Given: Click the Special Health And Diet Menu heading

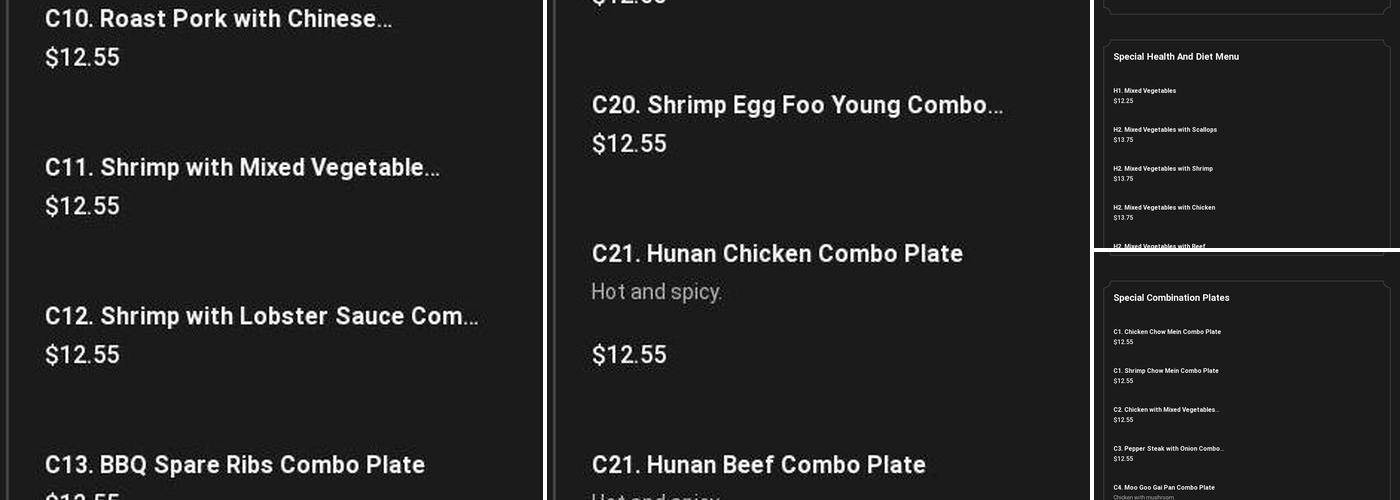Looking at the screenshot, I should [1176, 57].
